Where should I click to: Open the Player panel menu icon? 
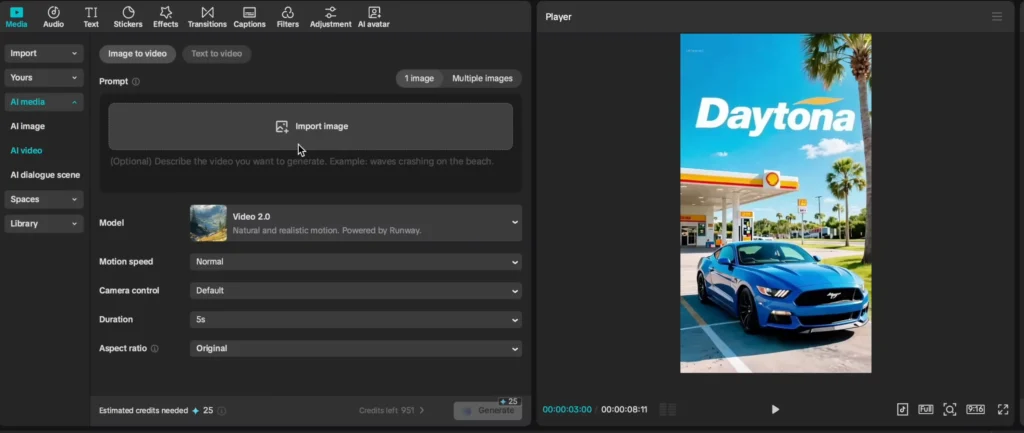[x=997, y=17]
